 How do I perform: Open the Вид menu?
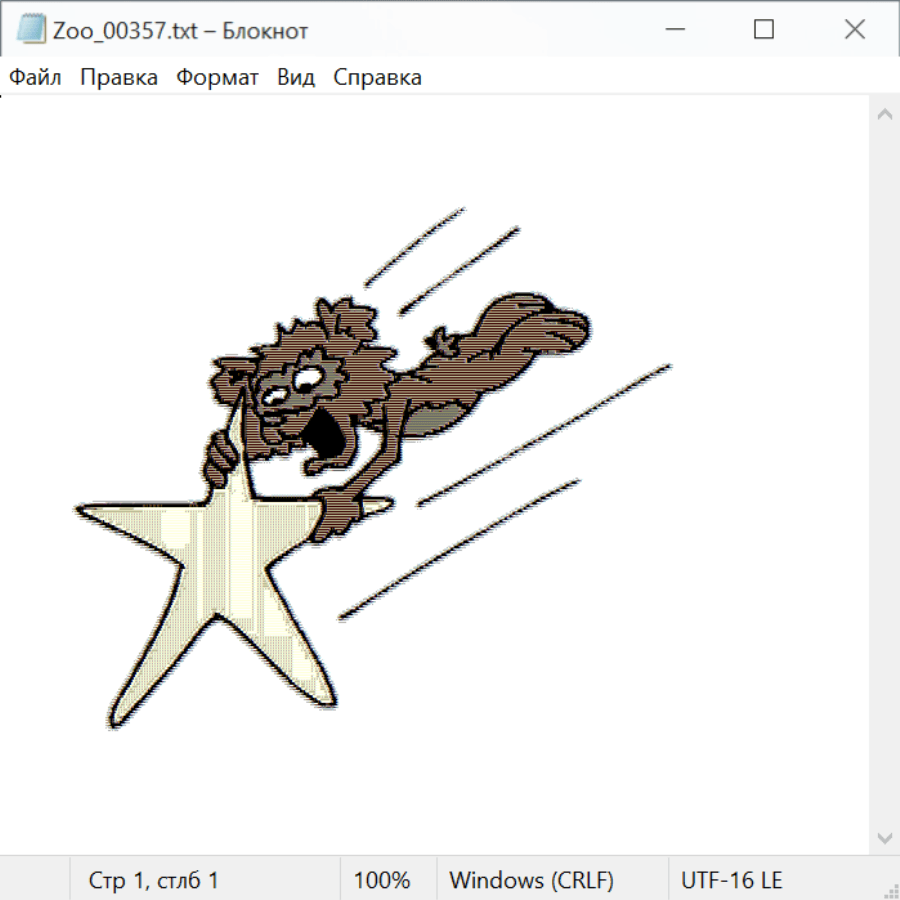(295, 78)
